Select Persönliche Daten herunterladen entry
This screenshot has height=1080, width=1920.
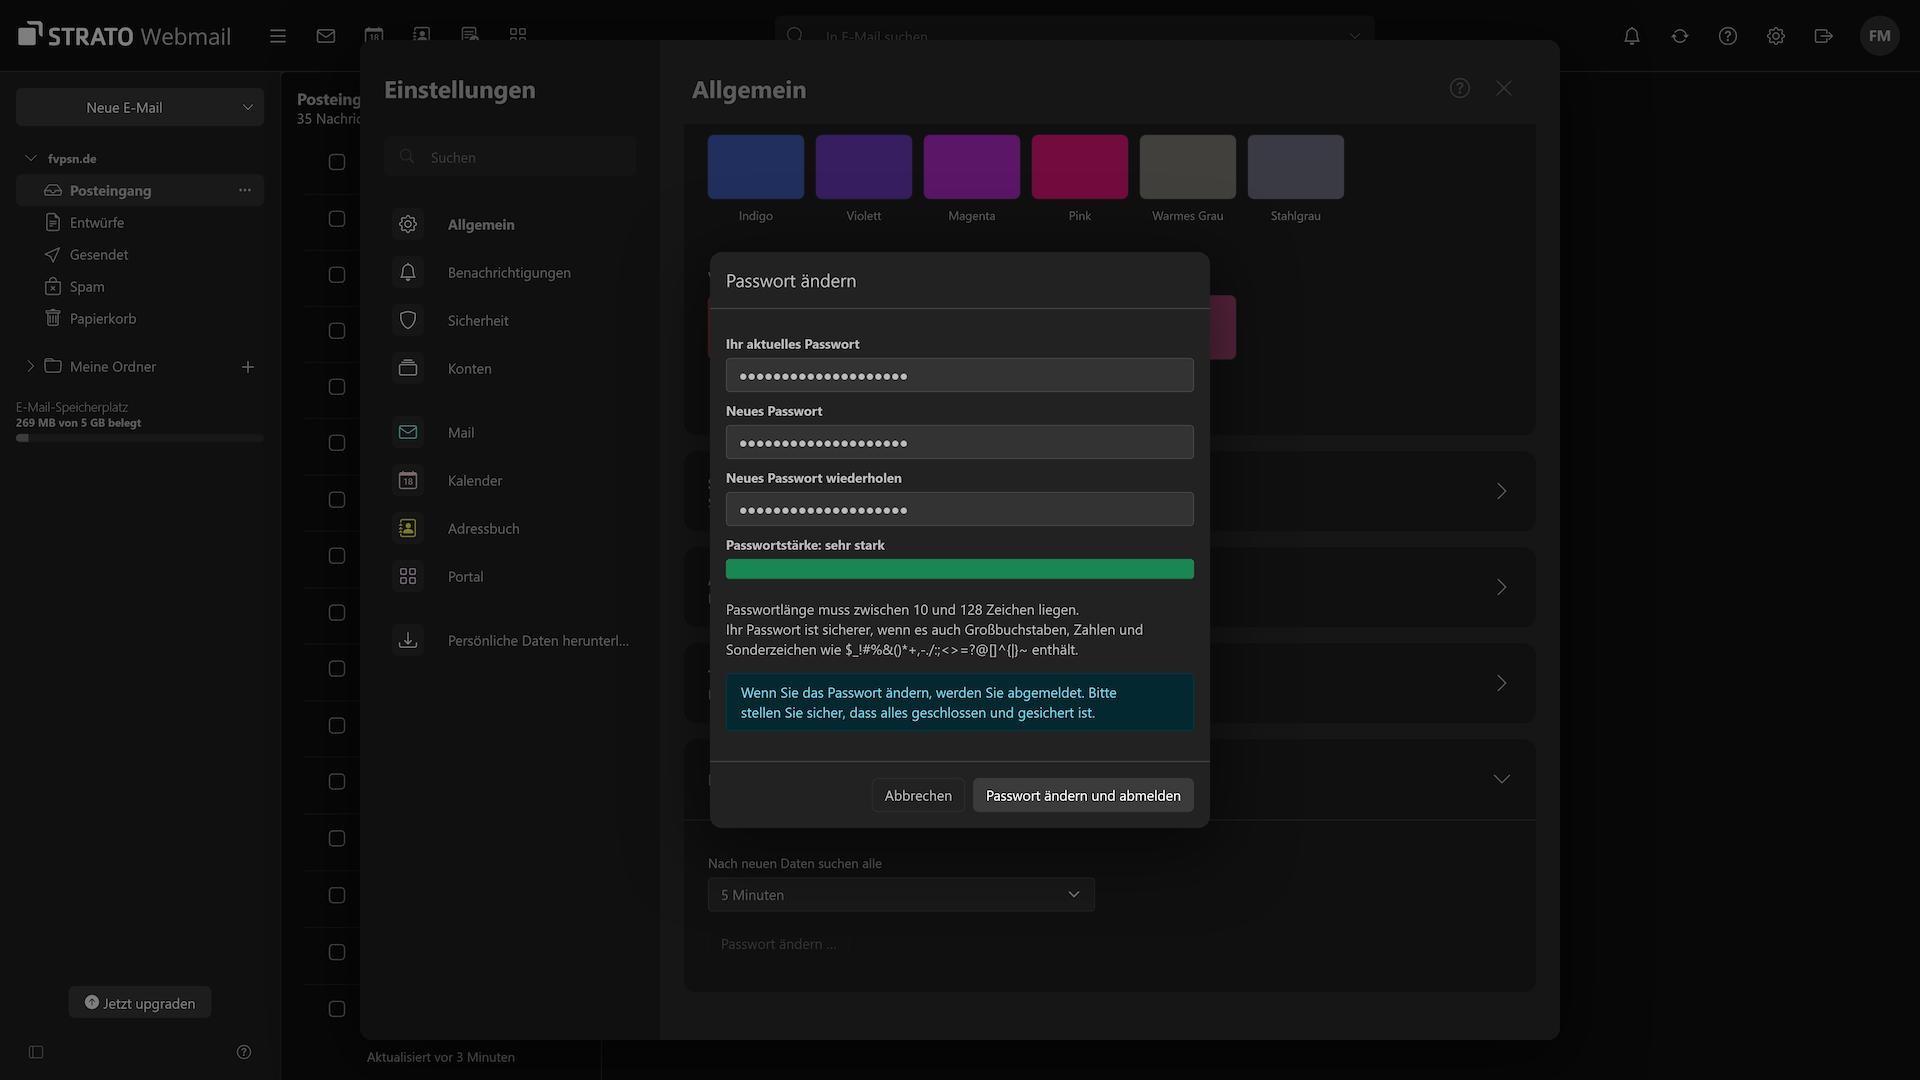coord(538,641)
